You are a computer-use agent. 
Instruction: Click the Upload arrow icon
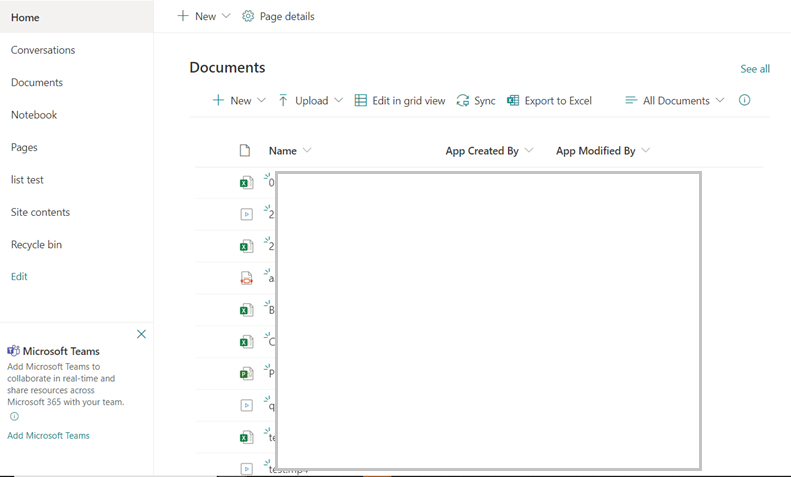(x=283, y=100)
